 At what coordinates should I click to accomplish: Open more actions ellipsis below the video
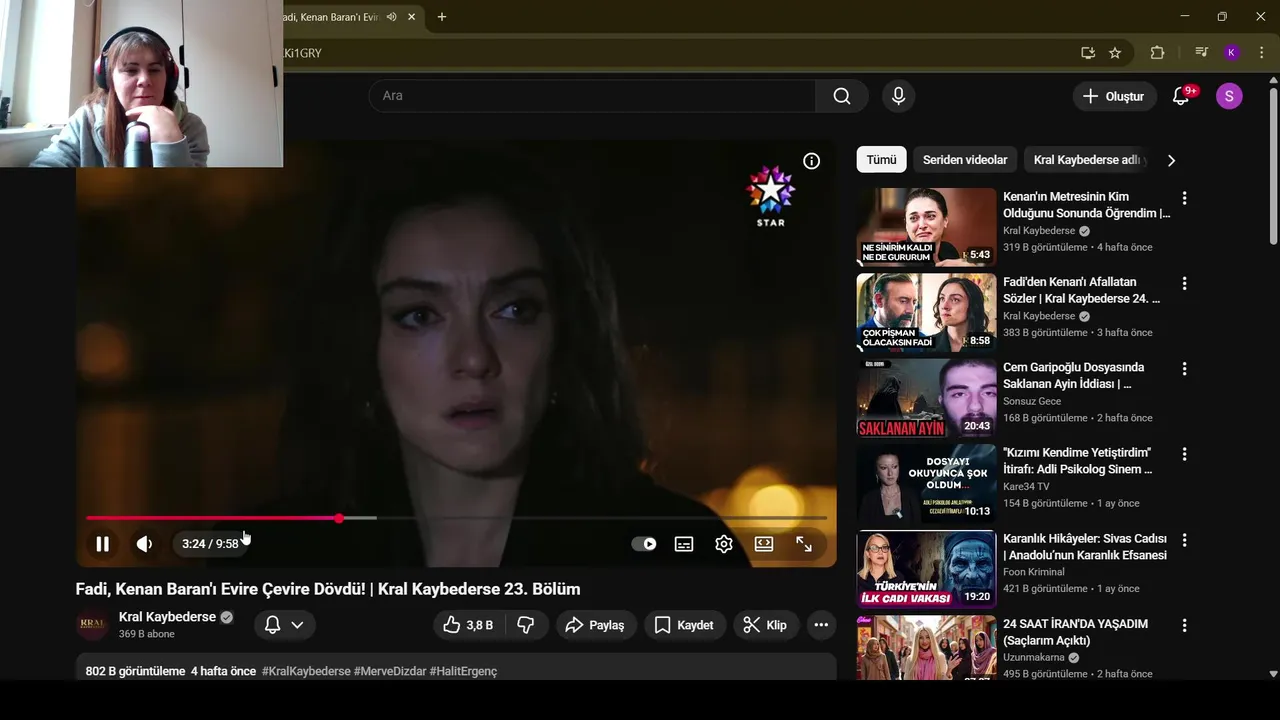pos(821,625)
